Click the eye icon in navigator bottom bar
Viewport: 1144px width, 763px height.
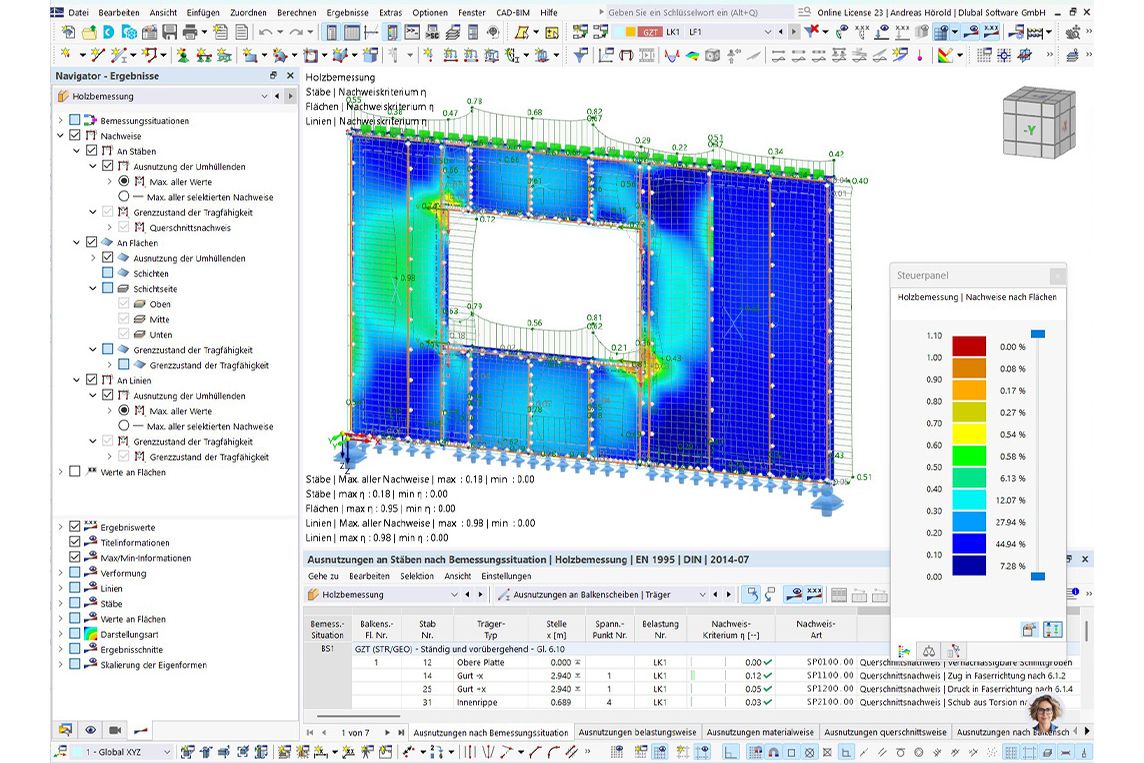(x=90, y=730)
